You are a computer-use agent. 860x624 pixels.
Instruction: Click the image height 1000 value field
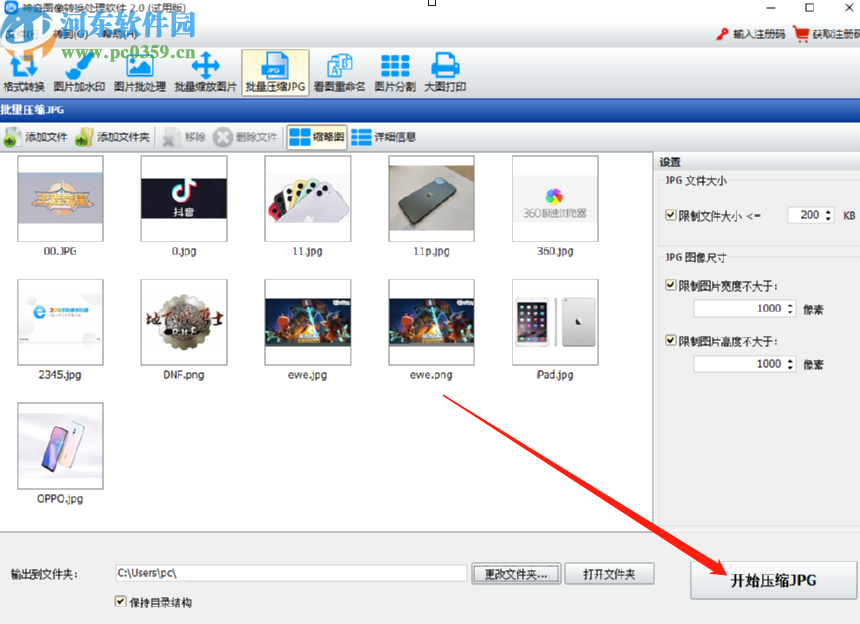(x=739, y=364)
